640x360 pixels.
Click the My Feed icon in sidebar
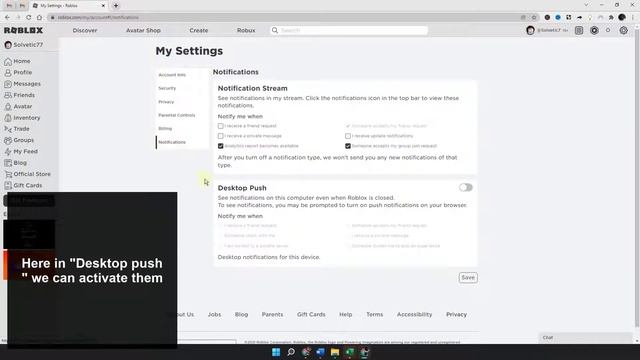(x=8, y=152)
